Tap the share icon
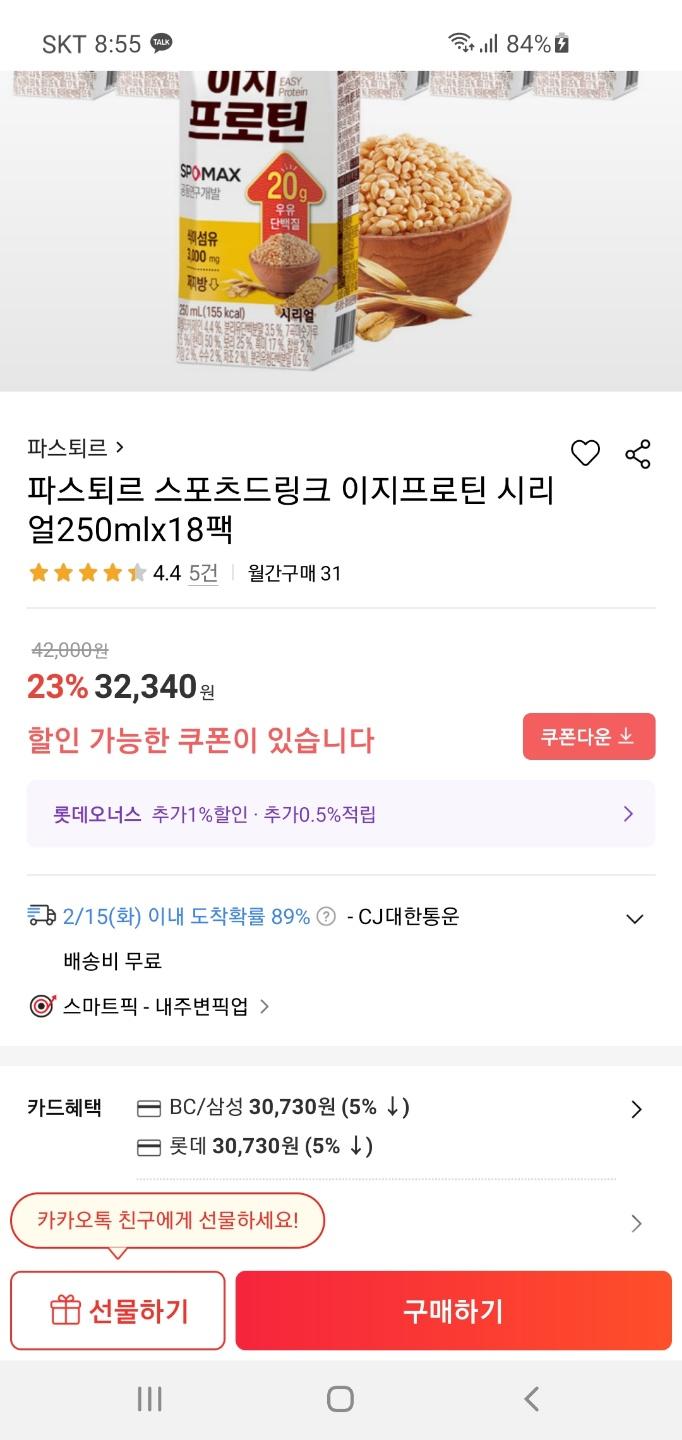Viewport: 682px width, 1440px height. [x=638, y=453]
